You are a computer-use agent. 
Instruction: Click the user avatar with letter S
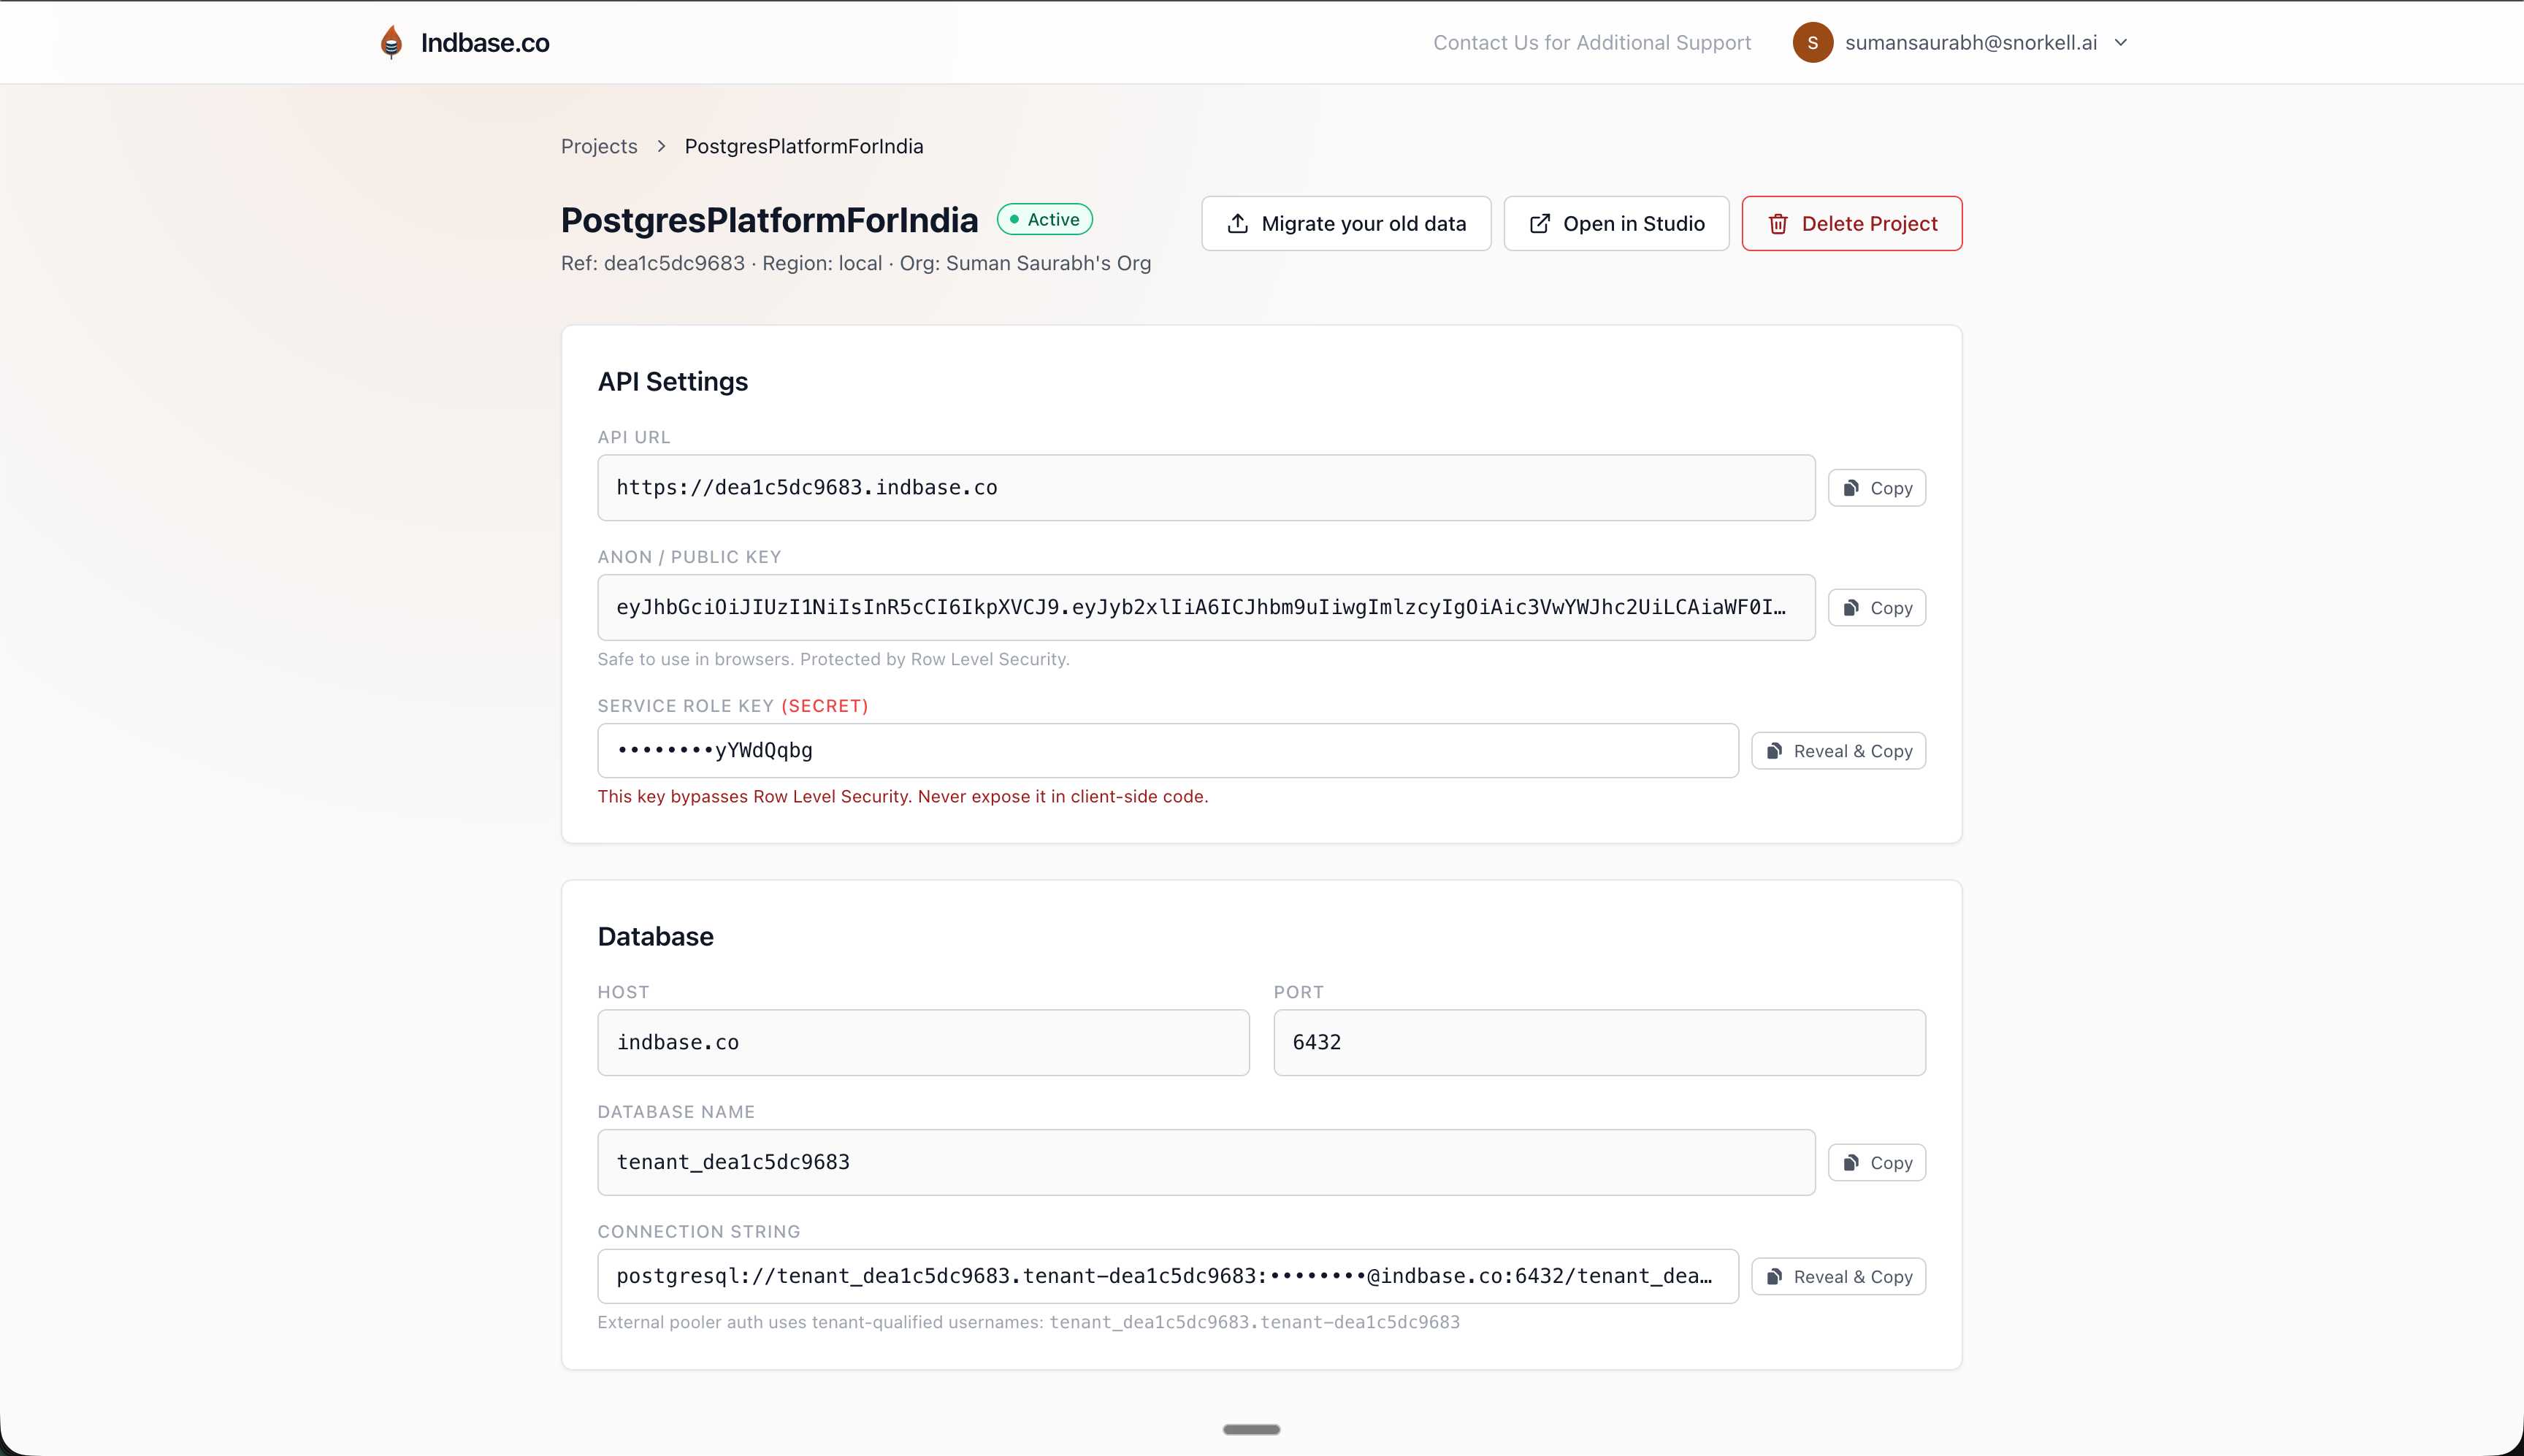(1813, 42)
